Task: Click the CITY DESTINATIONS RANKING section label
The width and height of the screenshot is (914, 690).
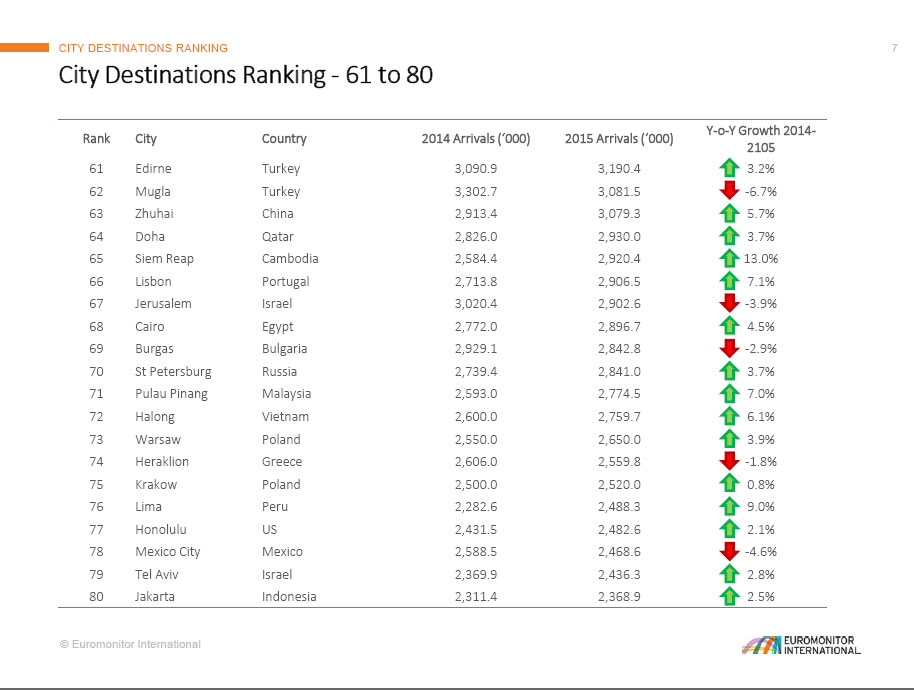Action: [143, 48]
